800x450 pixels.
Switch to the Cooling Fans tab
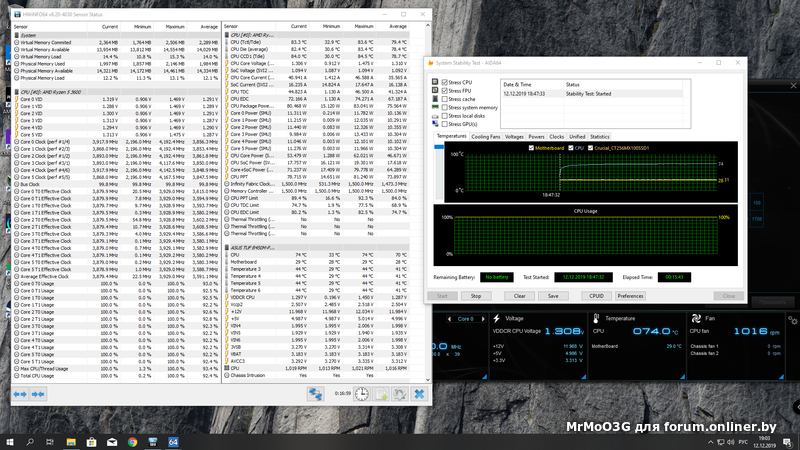click(486, 136)
